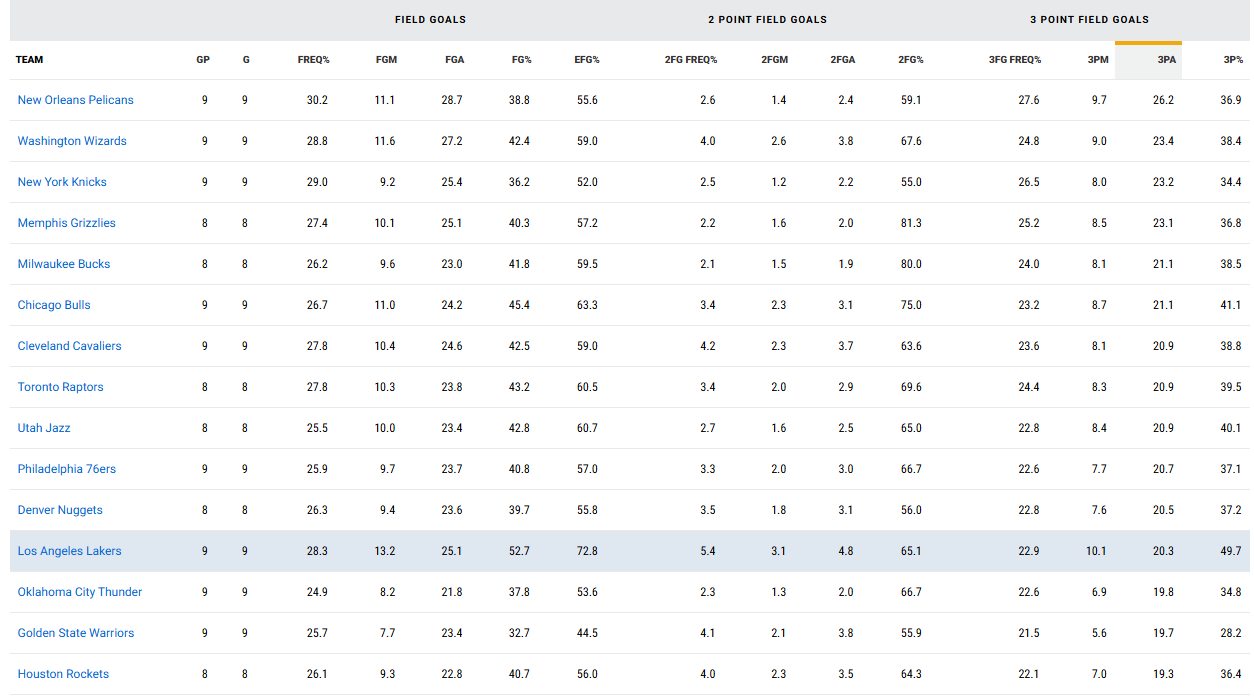Open the New York Knicks team link
The image size is (1254, 698).
(62, 182)
